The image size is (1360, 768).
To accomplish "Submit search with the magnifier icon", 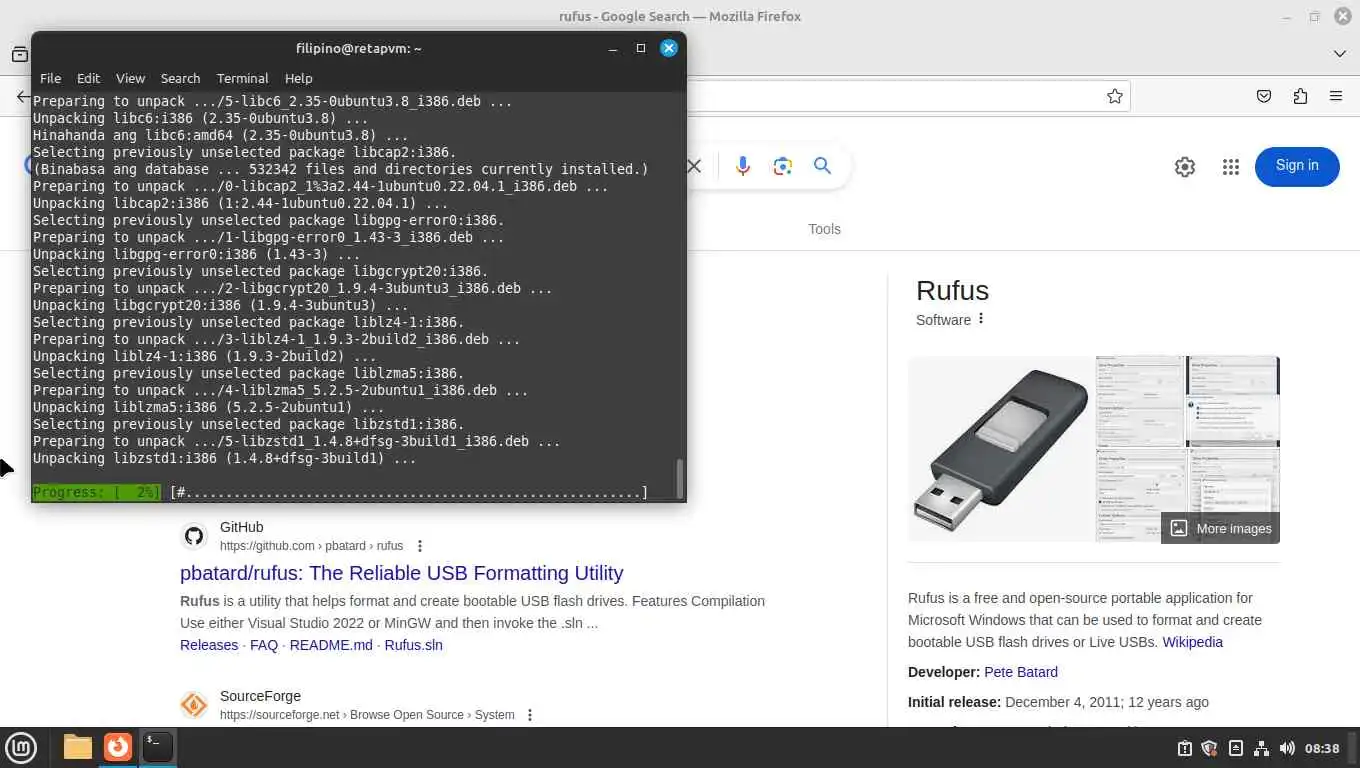I will point(822,166).
